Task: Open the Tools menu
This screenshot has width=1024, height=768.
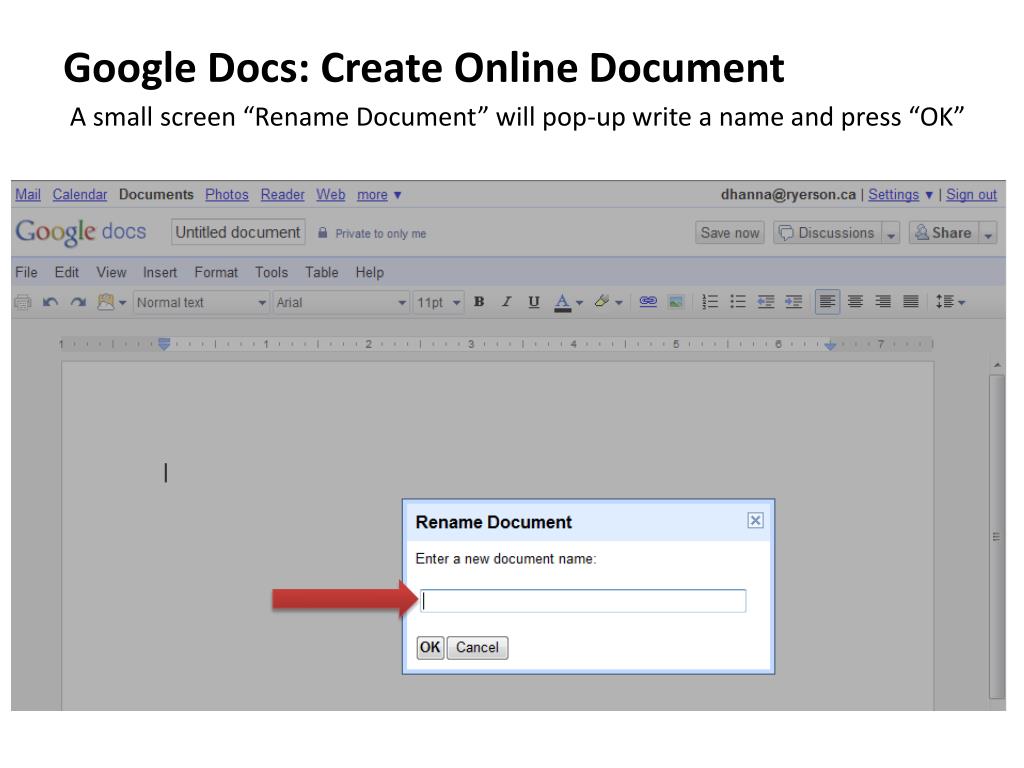Action: 271,272
